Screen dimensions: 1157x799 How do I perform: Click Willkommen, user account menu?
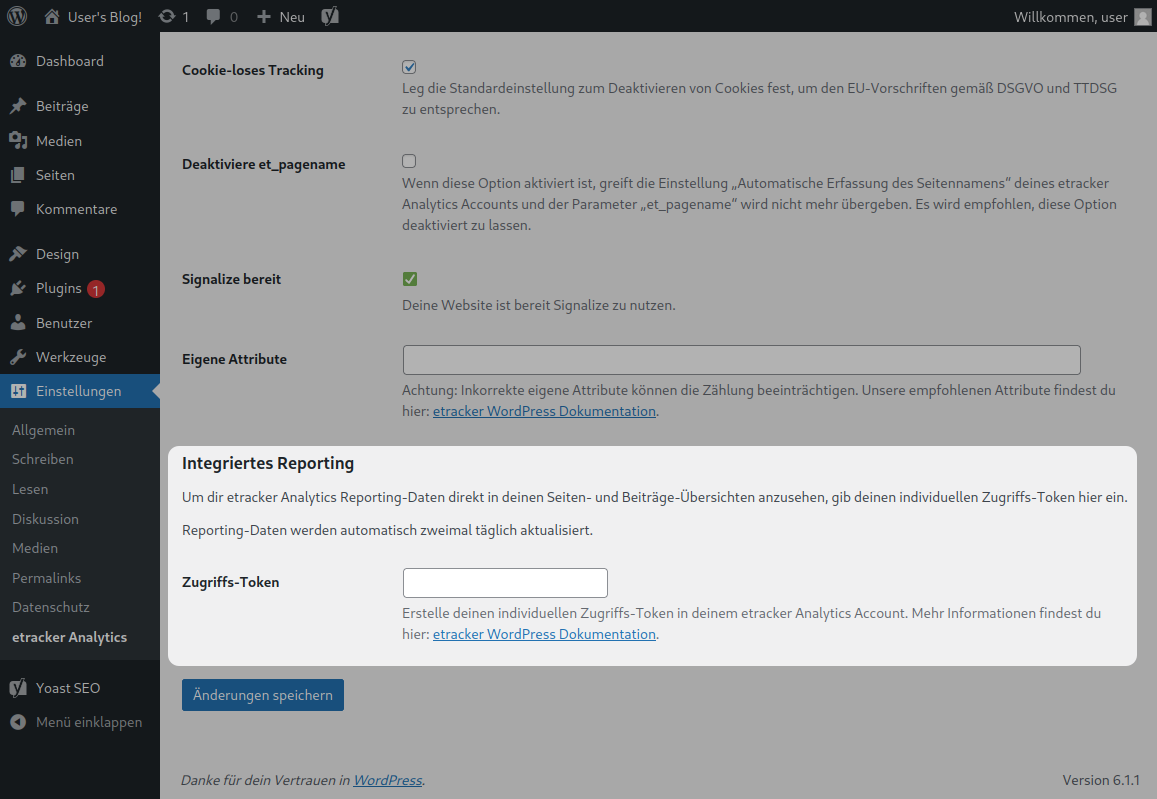tap(1071, 17)
